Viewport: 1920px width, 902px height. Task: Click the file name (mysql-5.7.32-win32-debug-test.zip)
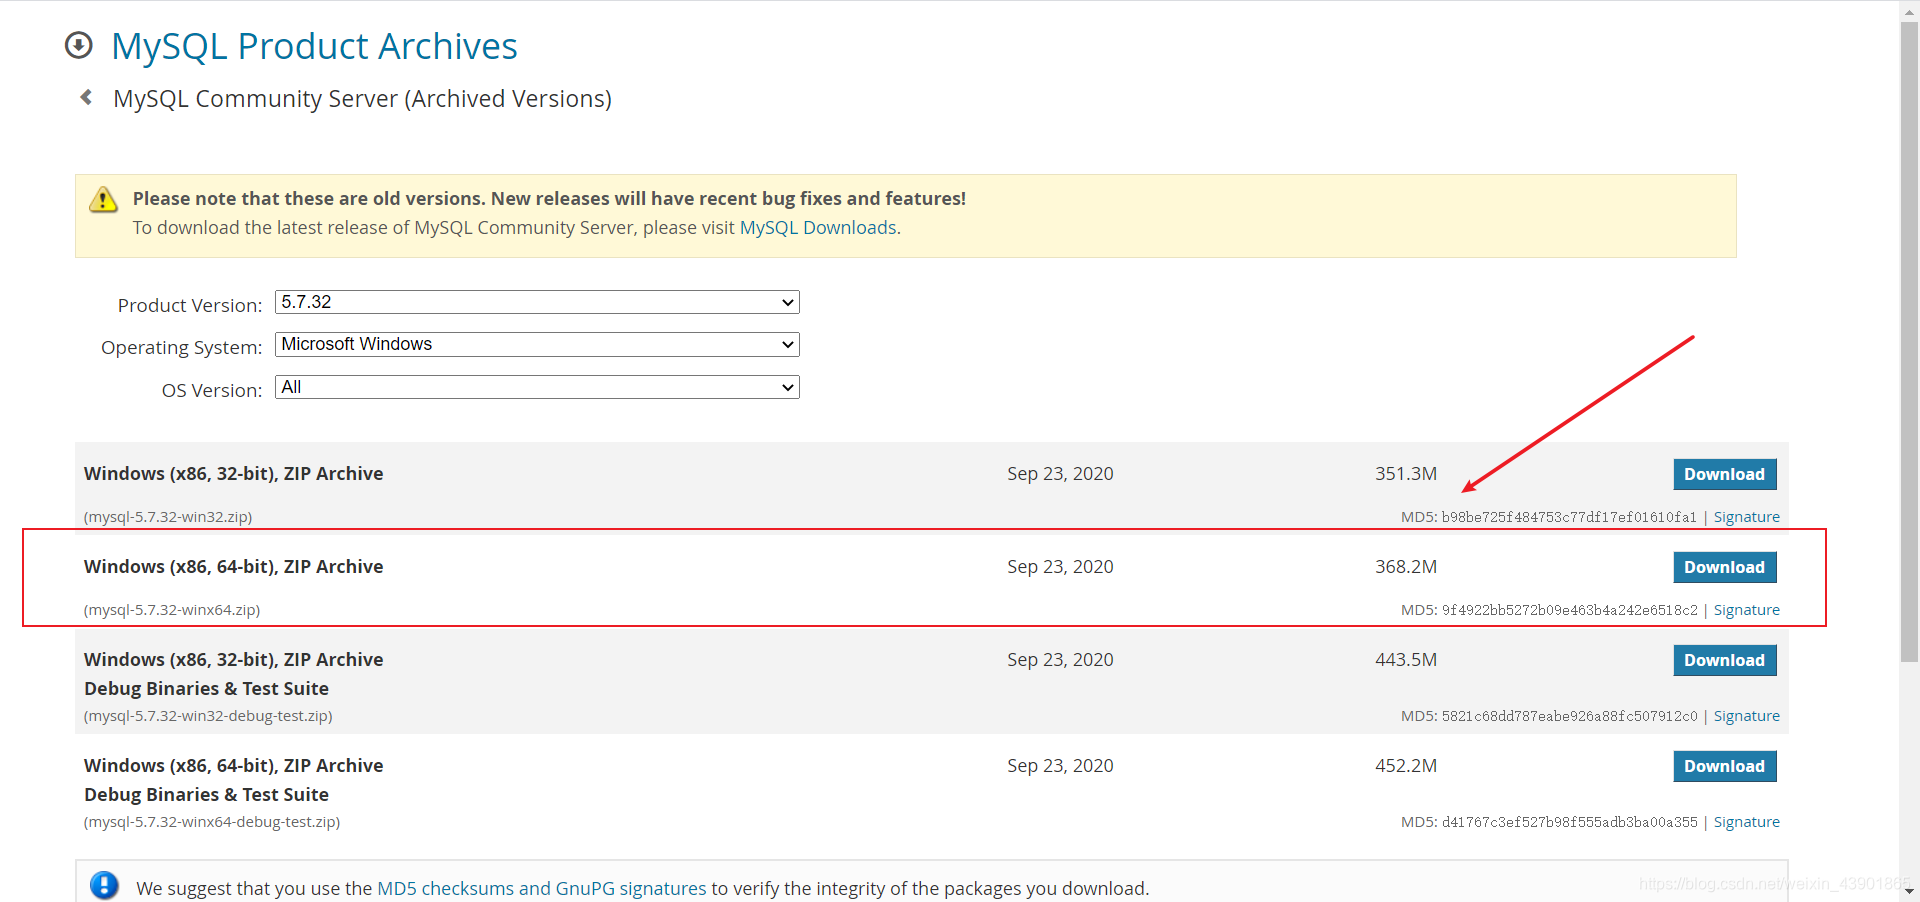pyautogui.click(x=208, y=716)
